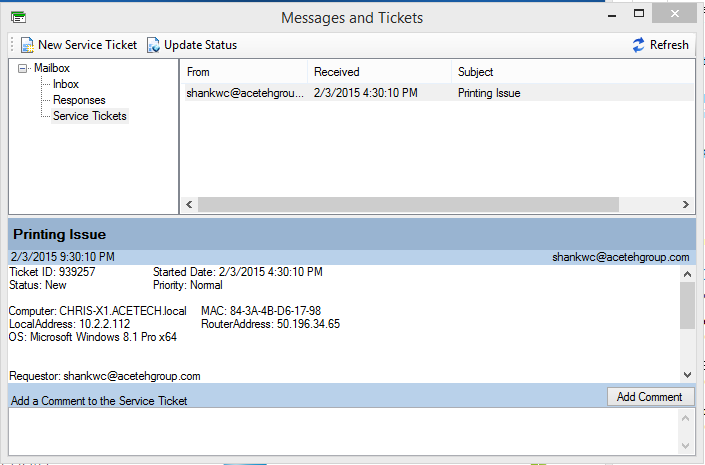Sort by the Subject column header
This screenshot has height=465, width=705.
point(573,72)
